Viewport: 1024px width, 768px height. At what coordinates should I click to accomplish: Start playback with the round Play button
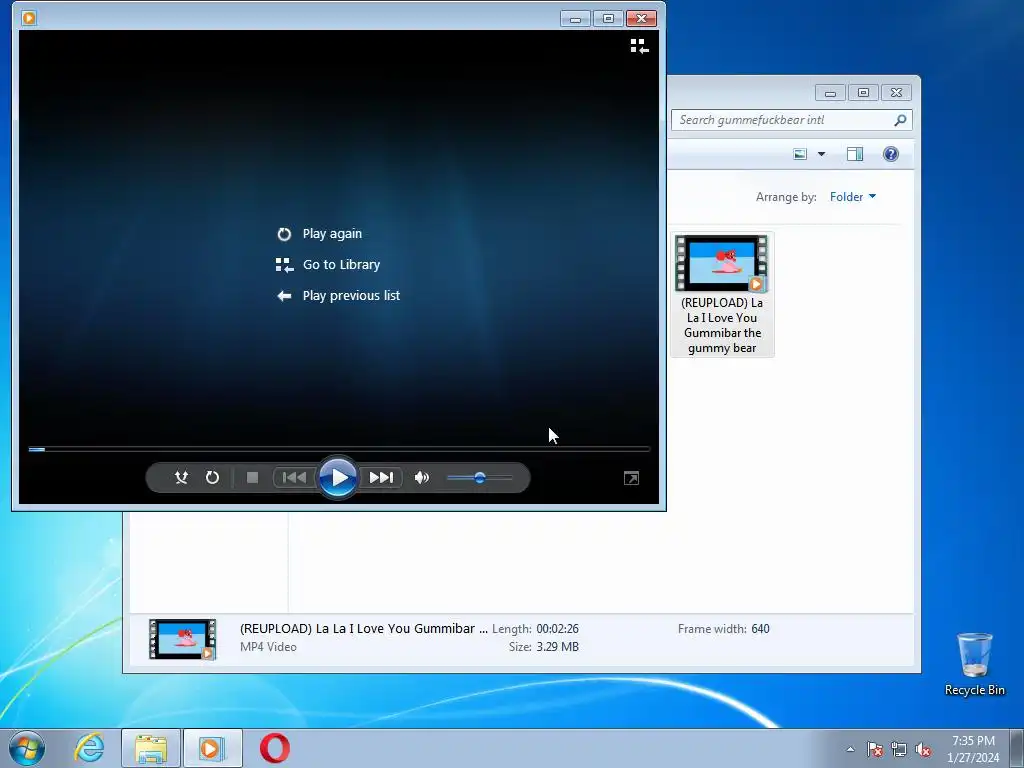(338, 477)
